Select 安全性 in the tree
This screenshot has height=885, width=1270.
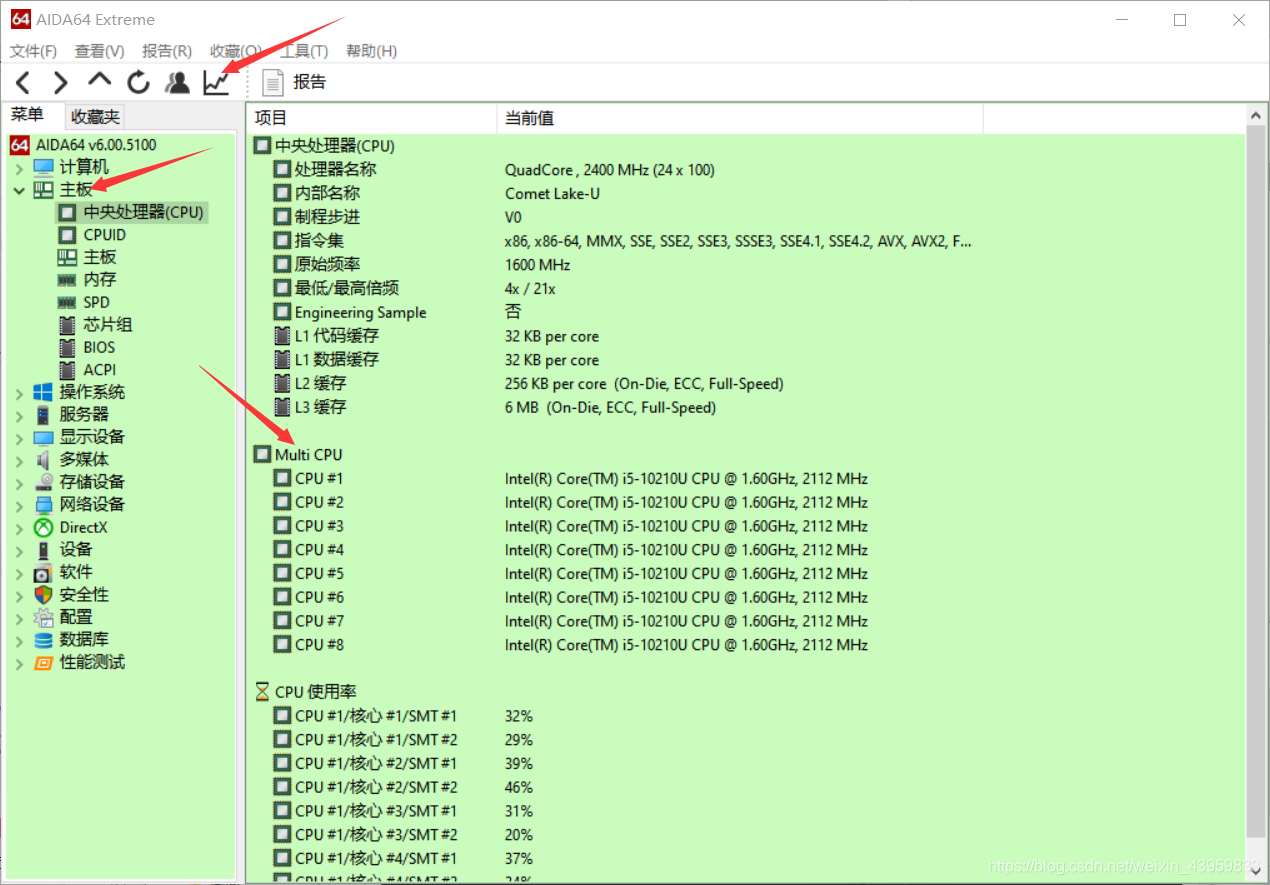click(84, 594)
